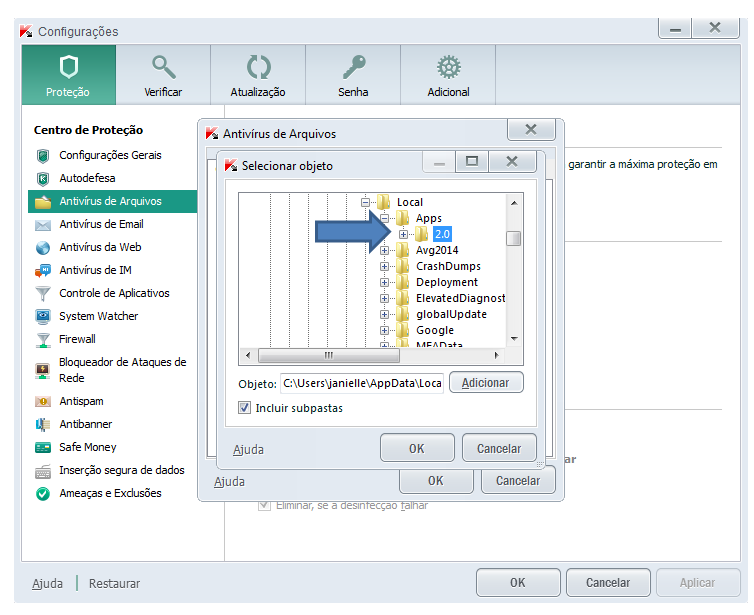Viewport: 754px width, 615px height.
Task: Expand the Deployment folder
Action: pyautogui.click(x=384, y=282)
